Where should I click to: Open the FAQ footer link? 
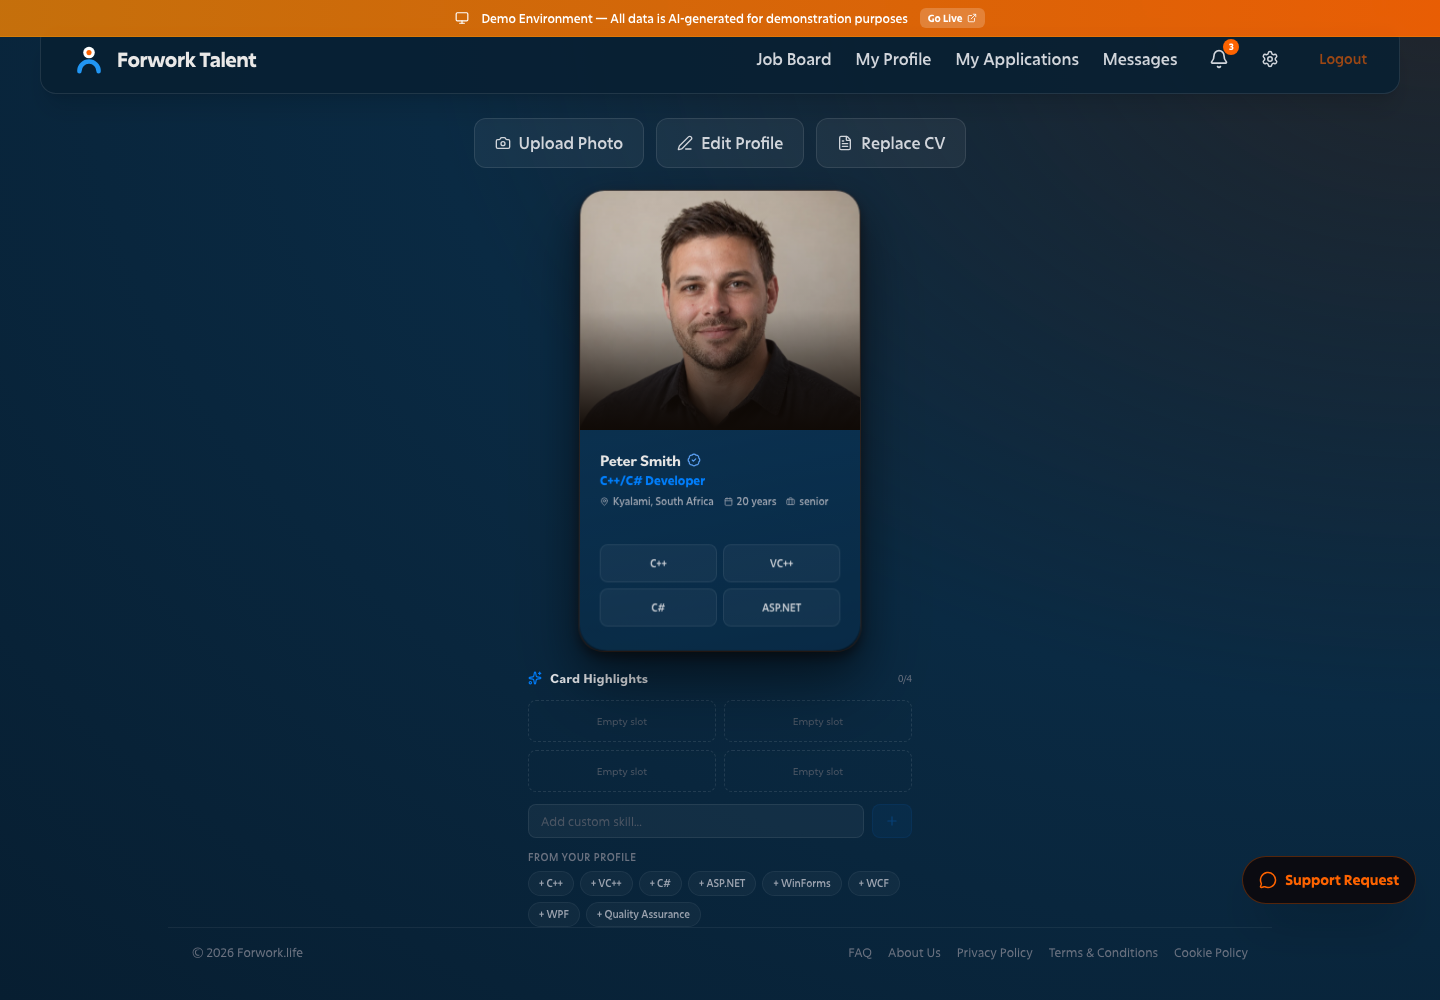[860, 953]
